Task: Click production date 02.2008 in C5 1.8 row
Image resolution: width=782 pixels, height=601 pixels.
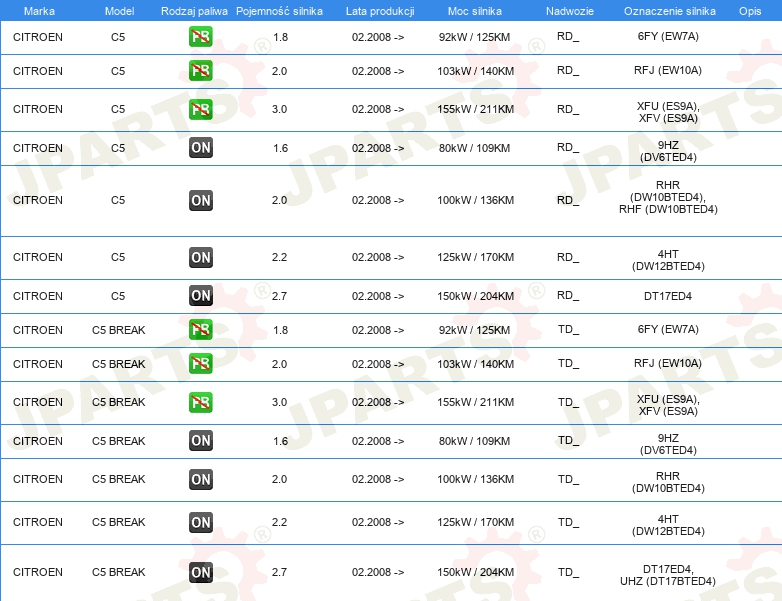Action: pyautogui.click(x=378, y=37)
